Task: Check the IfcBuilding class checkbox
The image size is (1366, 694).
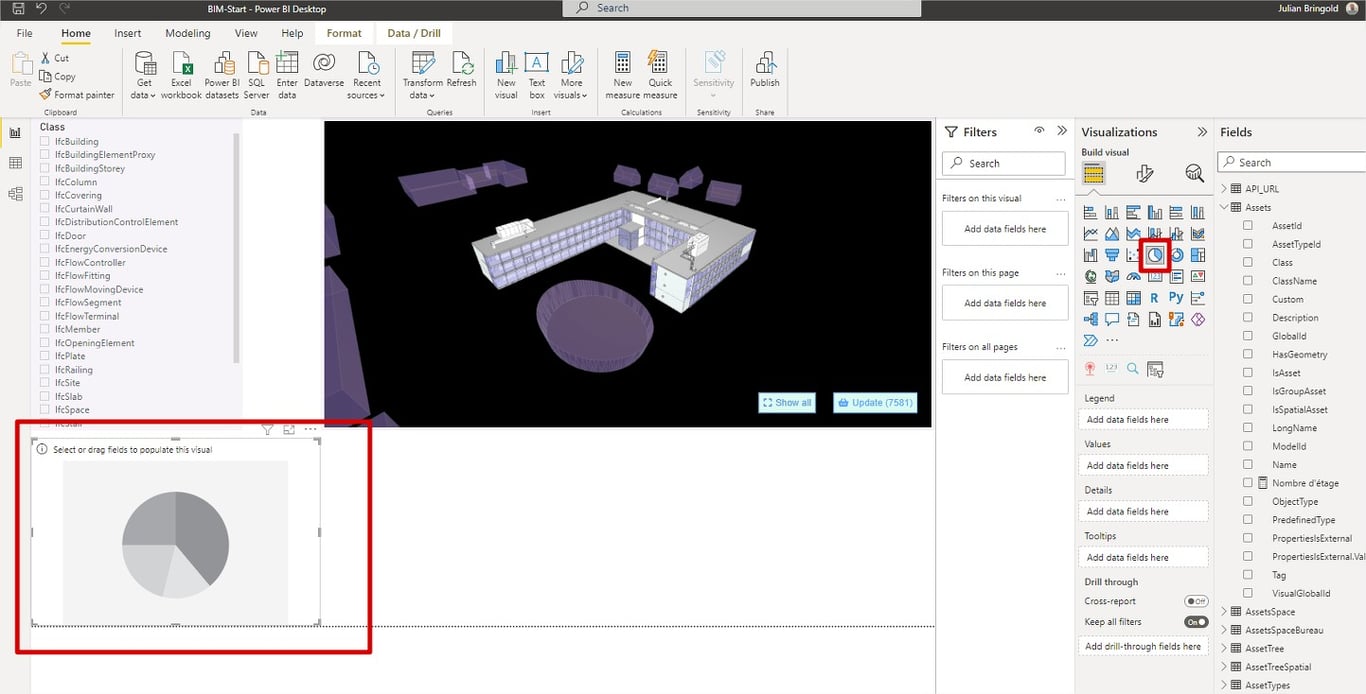Action: [45, 141]
